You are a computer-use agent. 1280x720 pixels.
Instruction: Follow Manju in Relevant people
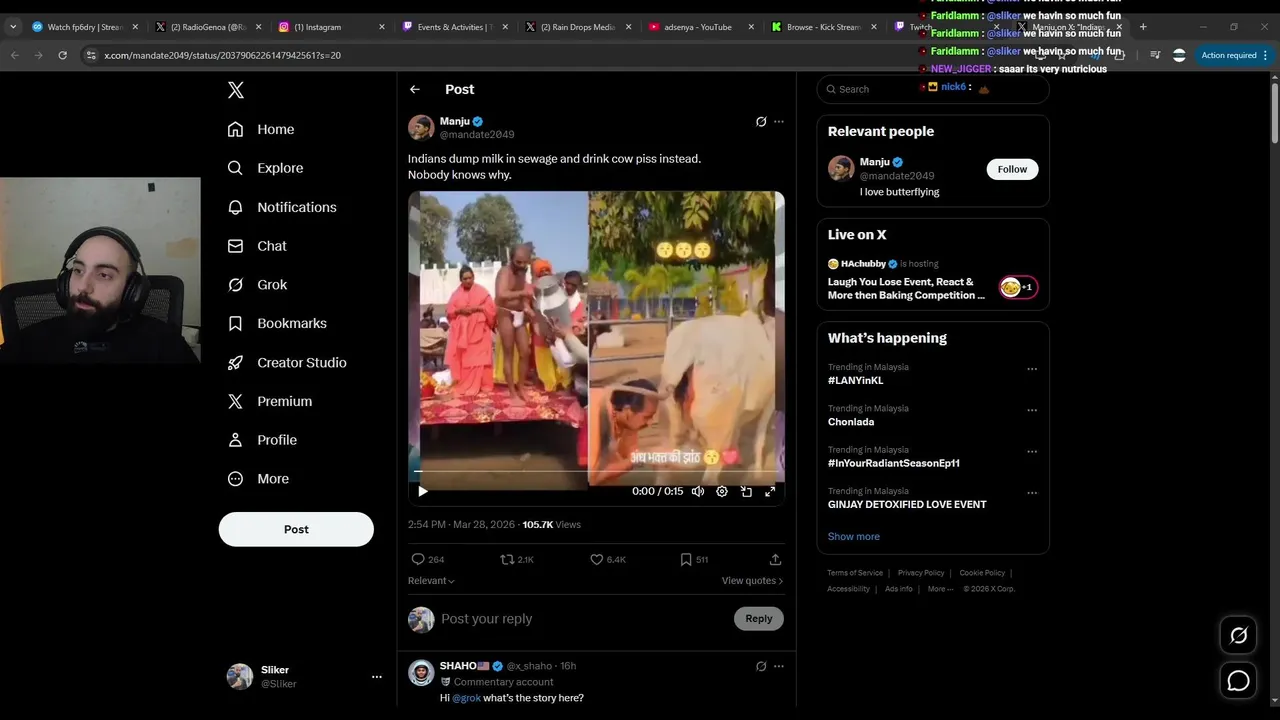[x=1012, y=169]
